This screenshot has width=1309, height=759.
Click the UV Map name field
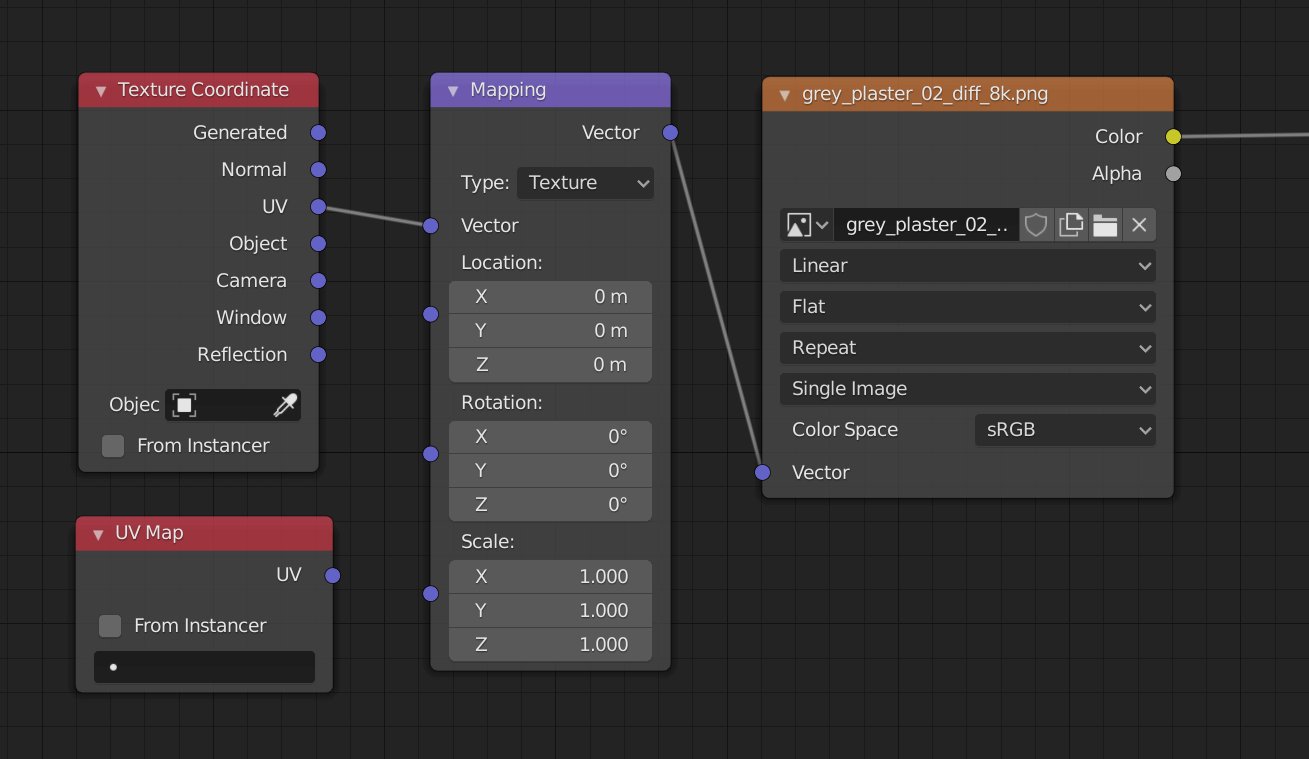(204, 667)
